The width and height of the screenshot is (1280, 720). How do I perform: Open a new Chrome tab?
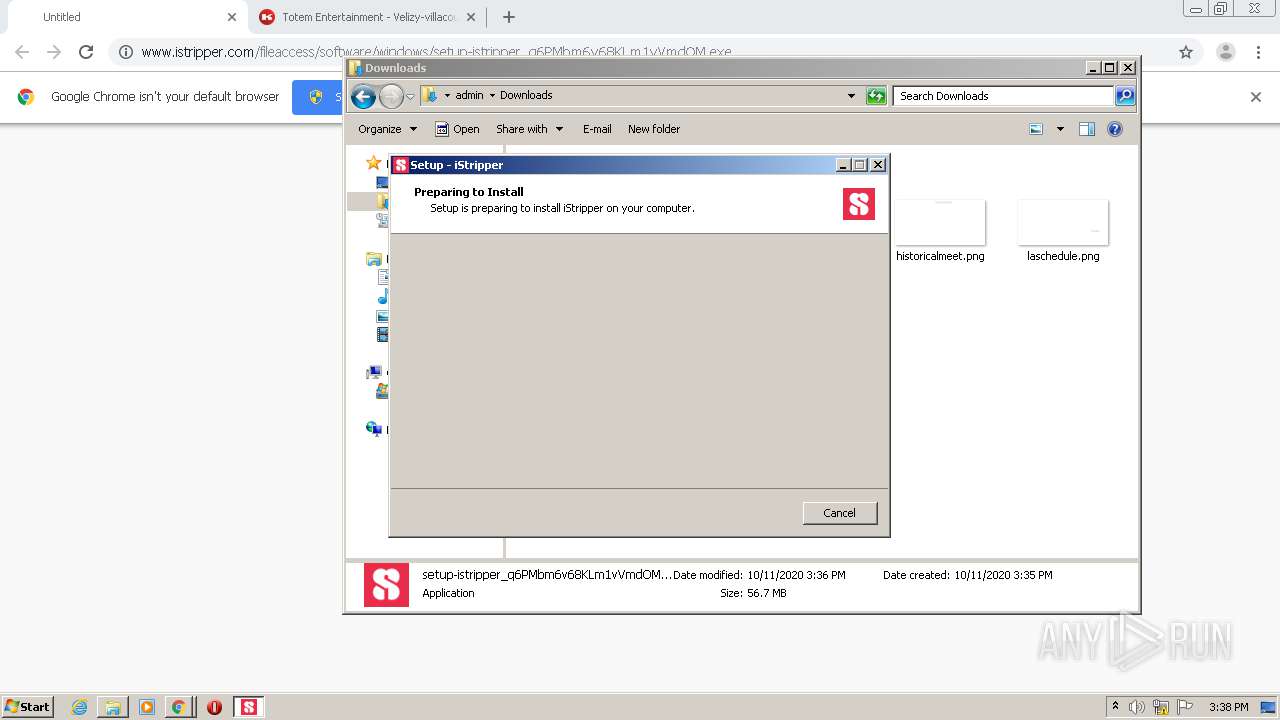509,17
